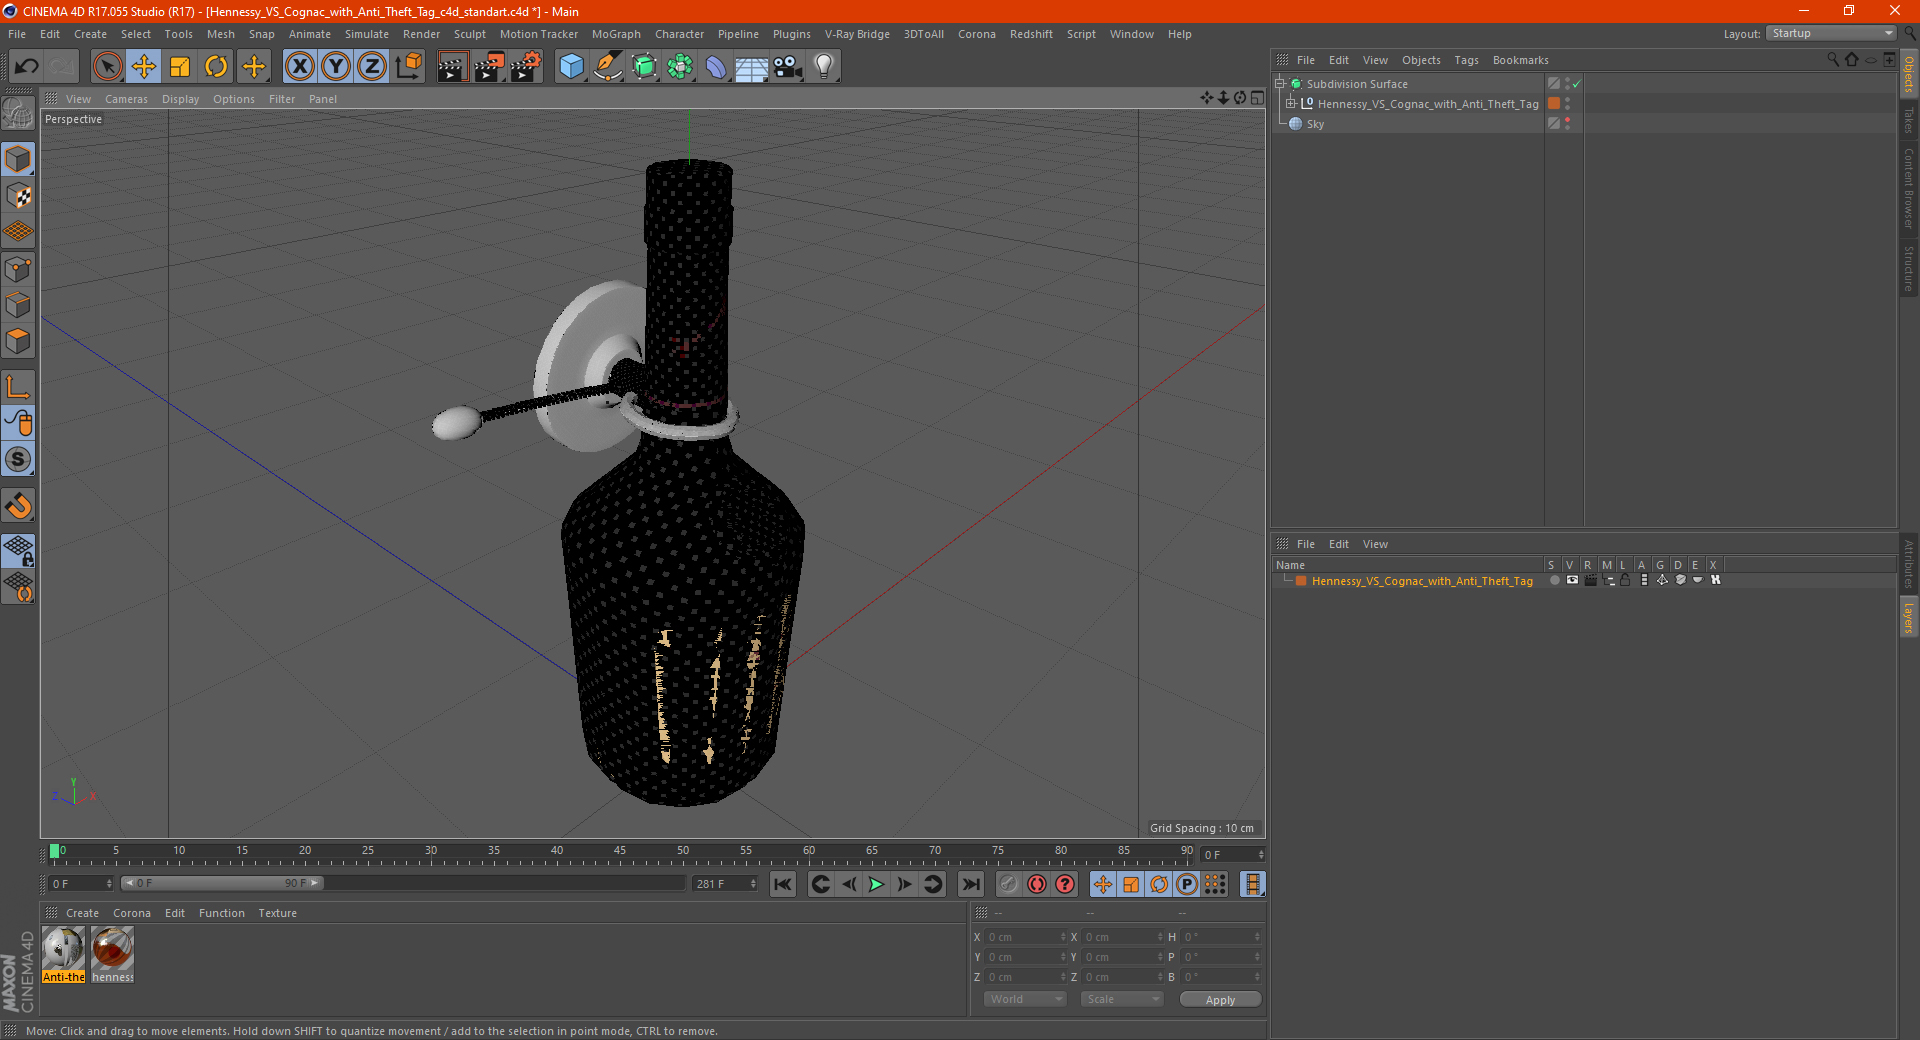Enable the Snap magnet icon

point(18,506)
